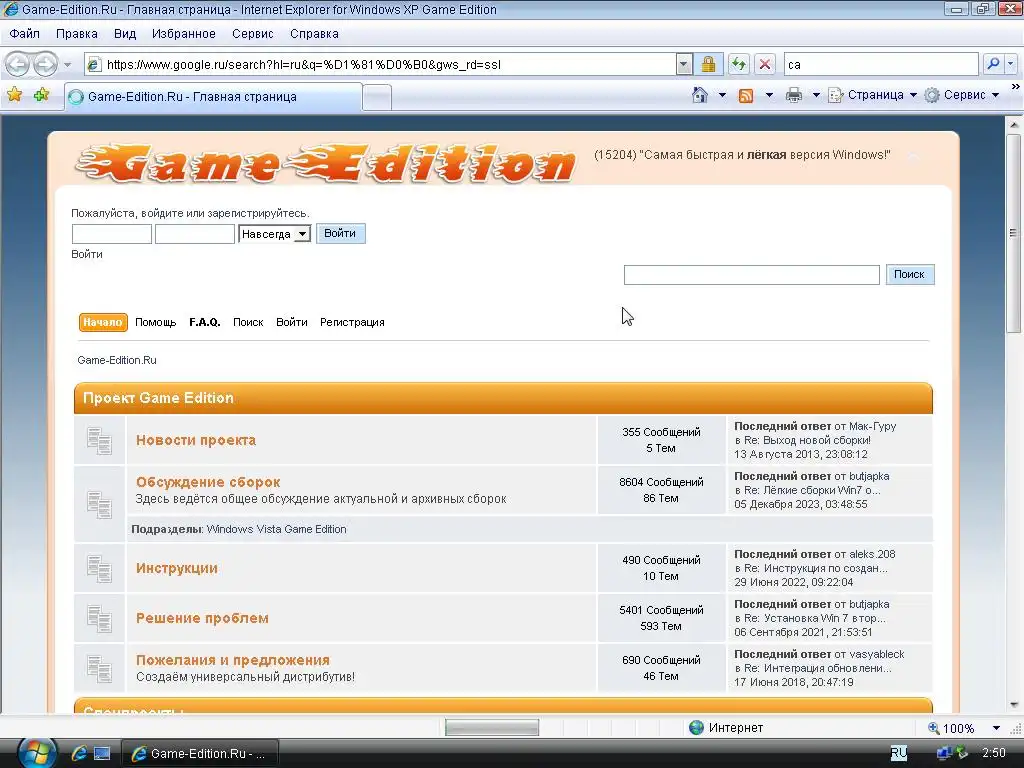Open the Правка menu
This screenshot has height=768, width=1024.
[76, 34]
